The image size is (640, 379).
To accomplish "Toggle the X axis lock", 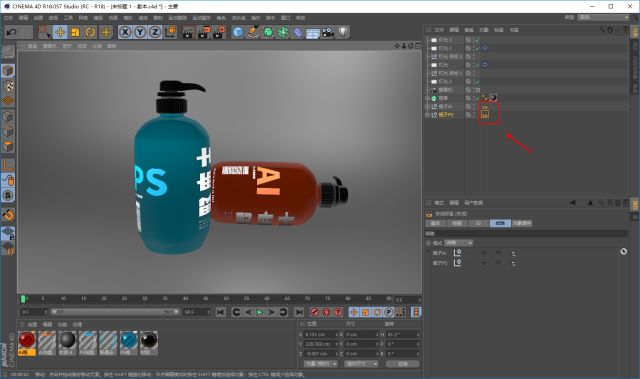I will click(125, 32).
